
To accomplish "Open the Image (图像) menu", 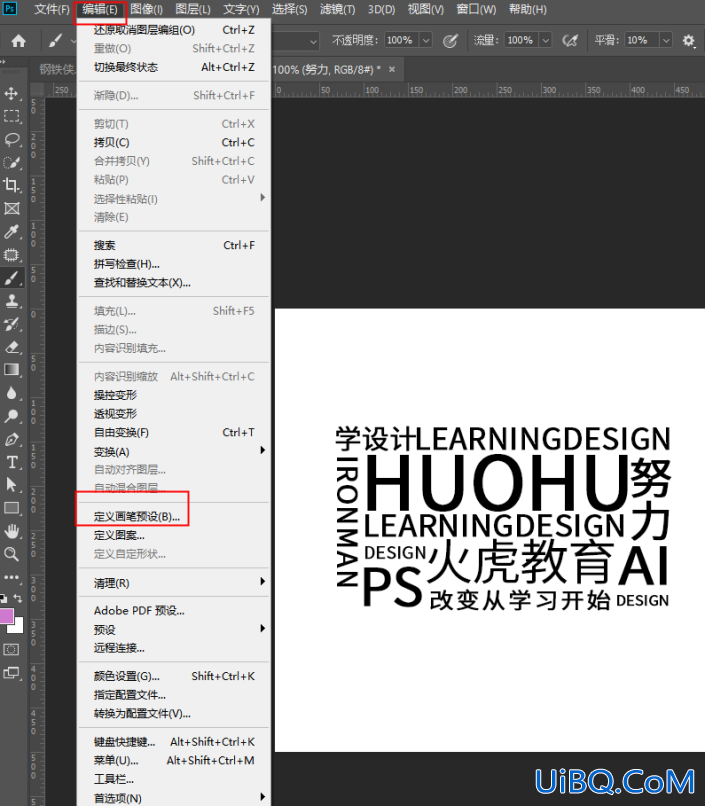I will pyautogui.click(x=146, y=9).
